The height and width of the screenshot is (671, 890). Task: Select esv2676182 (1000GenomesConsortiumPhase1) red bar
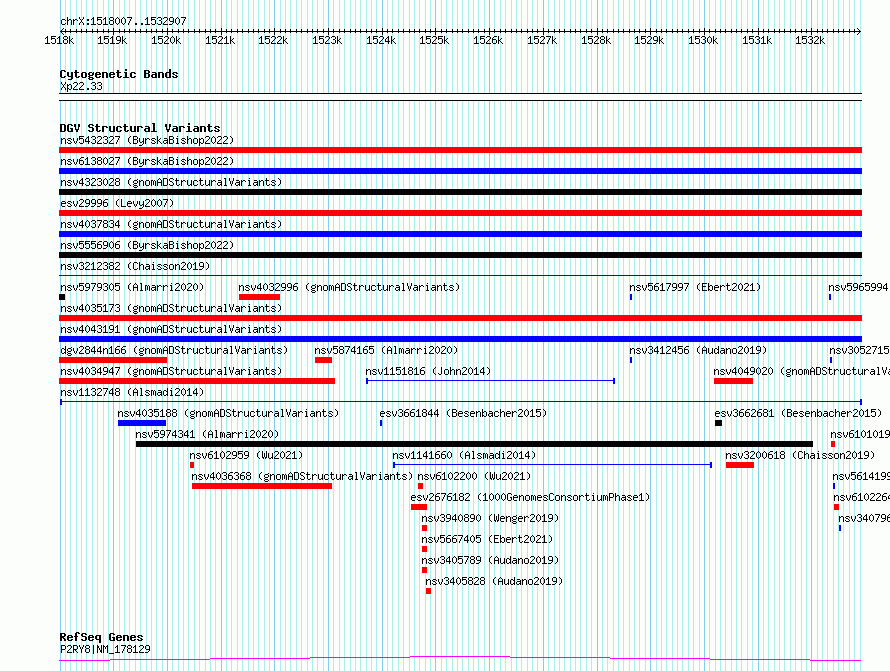pyautogui.click(x=419, y=507)
